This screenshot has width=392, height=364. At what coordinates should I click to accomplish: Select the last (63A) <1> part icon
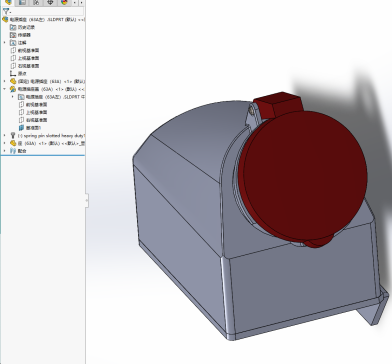coord(13,143)
